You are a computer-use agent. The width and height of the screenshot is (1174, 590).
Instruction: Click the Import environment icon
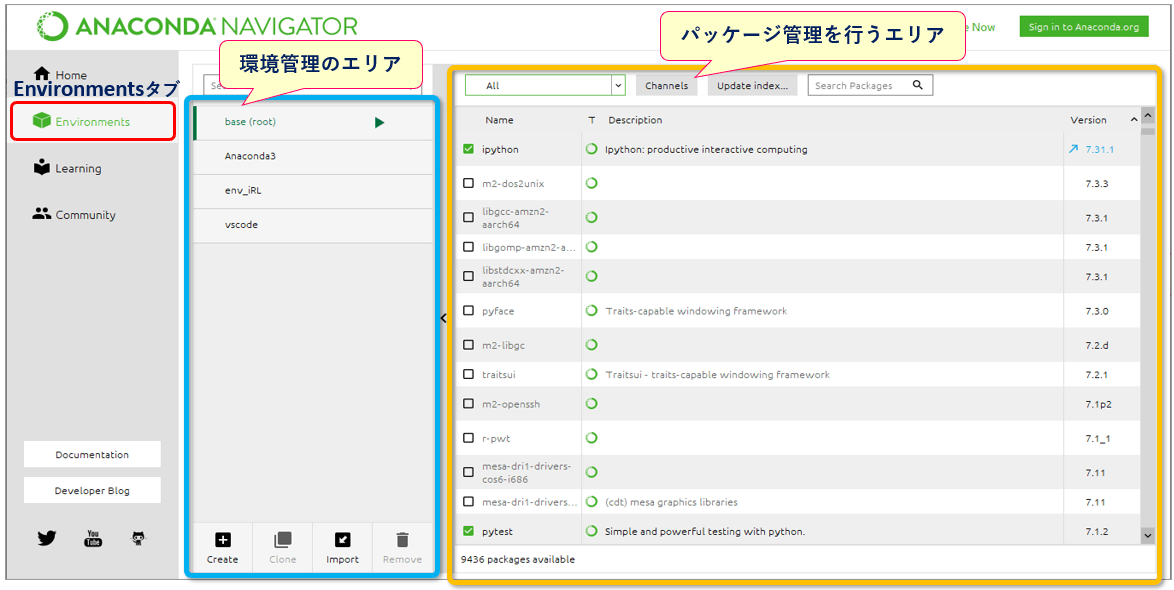click(x=342, y=540)
